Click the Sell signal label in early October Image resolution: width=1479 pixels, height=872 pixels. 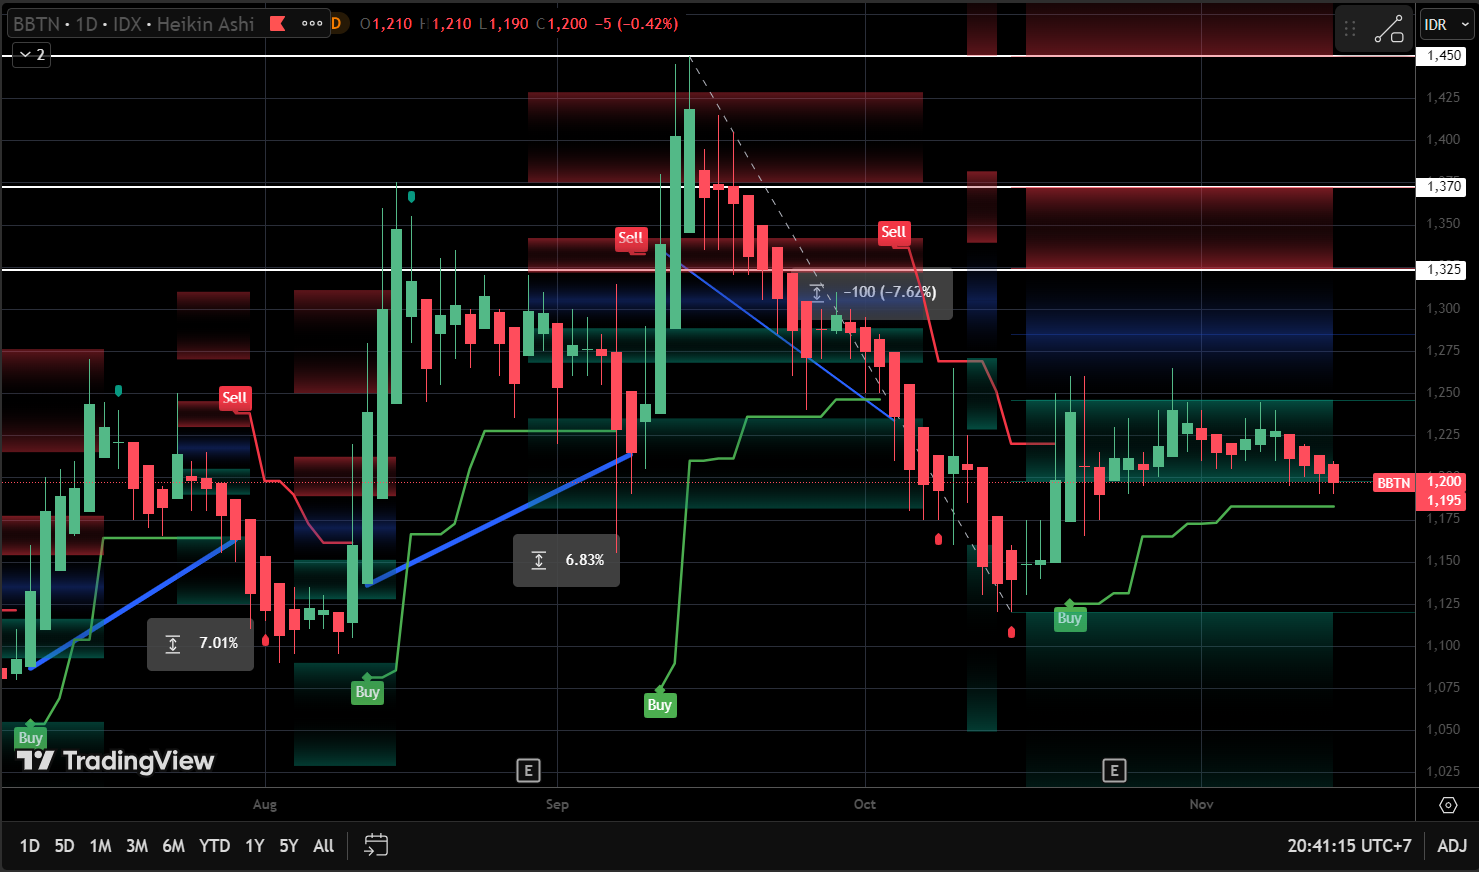pos(893,232)
